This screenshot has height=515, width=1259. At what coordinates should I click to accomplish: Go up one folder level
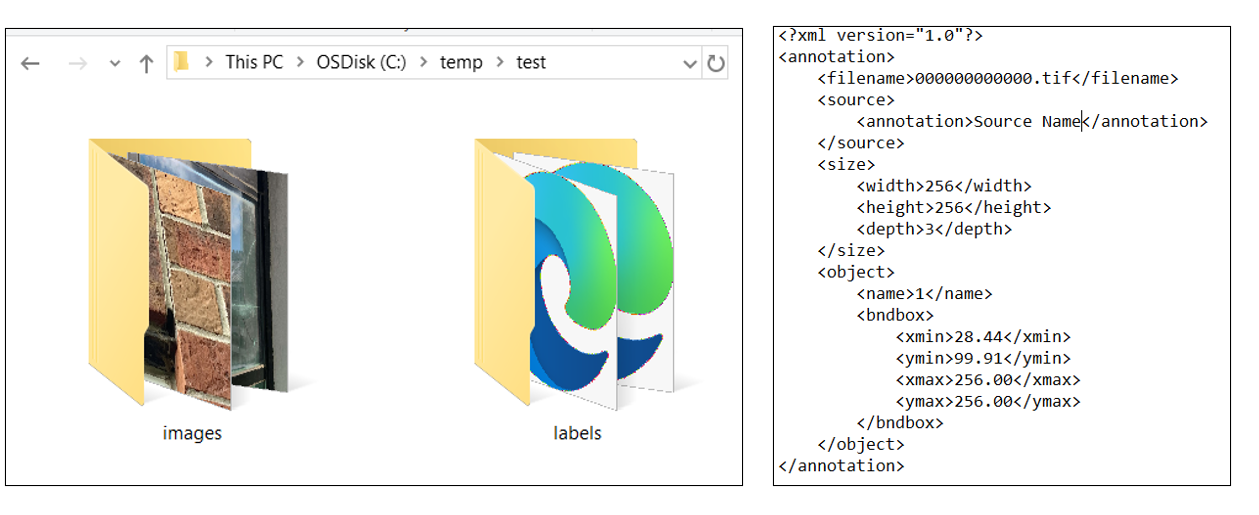pyautogui.click(x=146, y=63)
